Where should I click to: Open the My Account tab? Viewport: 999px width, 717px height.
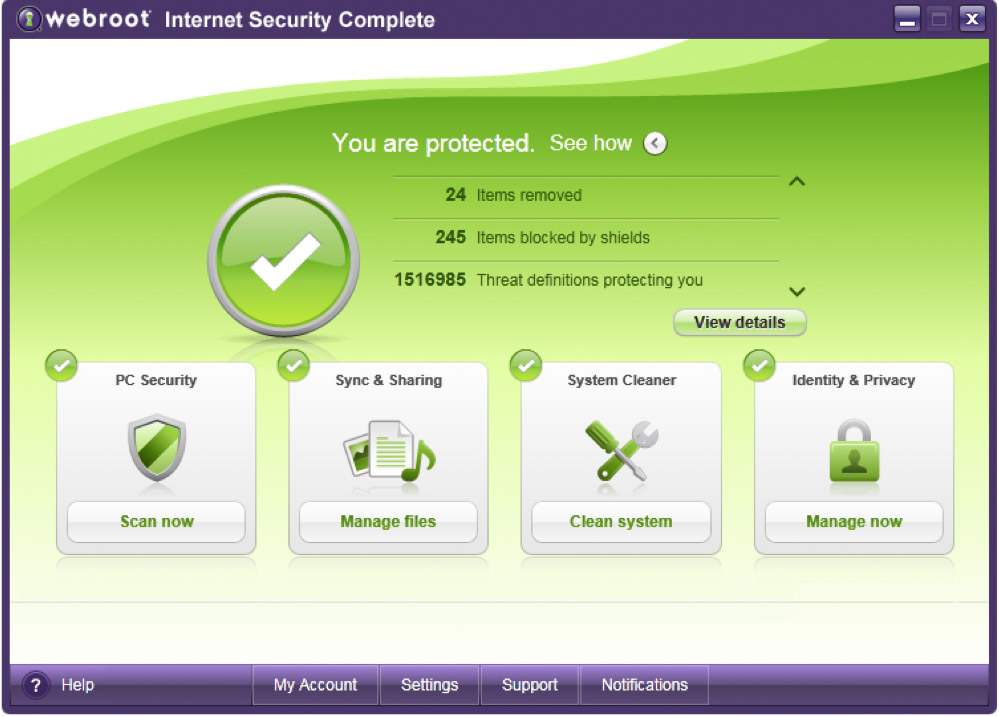coord(315,685)
